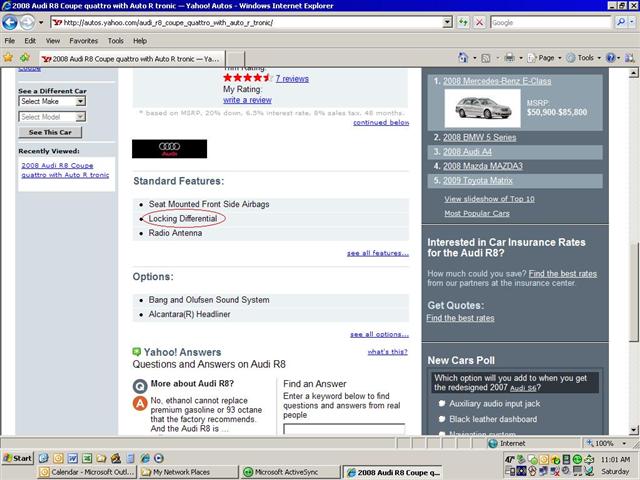Click the browser Back arrow button
This screenshot has height=480, width=640.
tap(10, 22)
